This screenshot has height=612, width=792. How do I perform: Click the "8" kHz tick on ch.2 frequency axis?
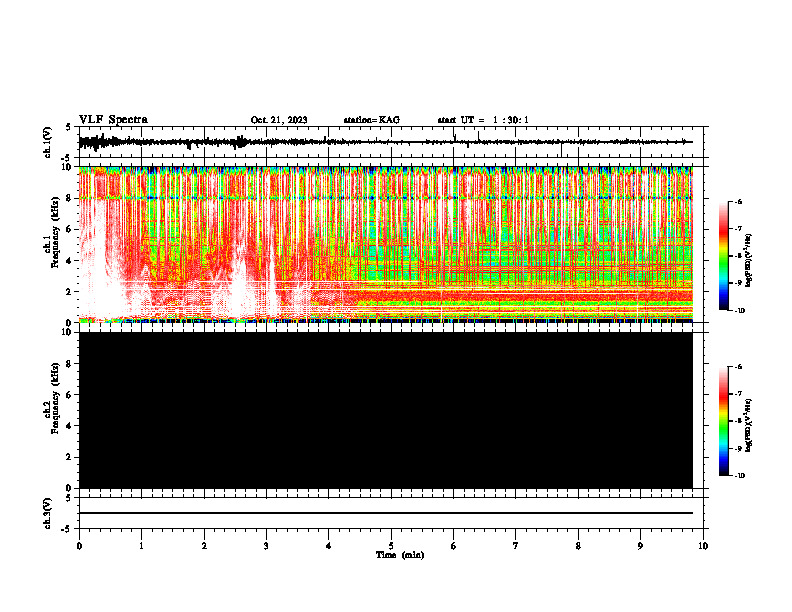pyautogui.click(x=70, y=364)
